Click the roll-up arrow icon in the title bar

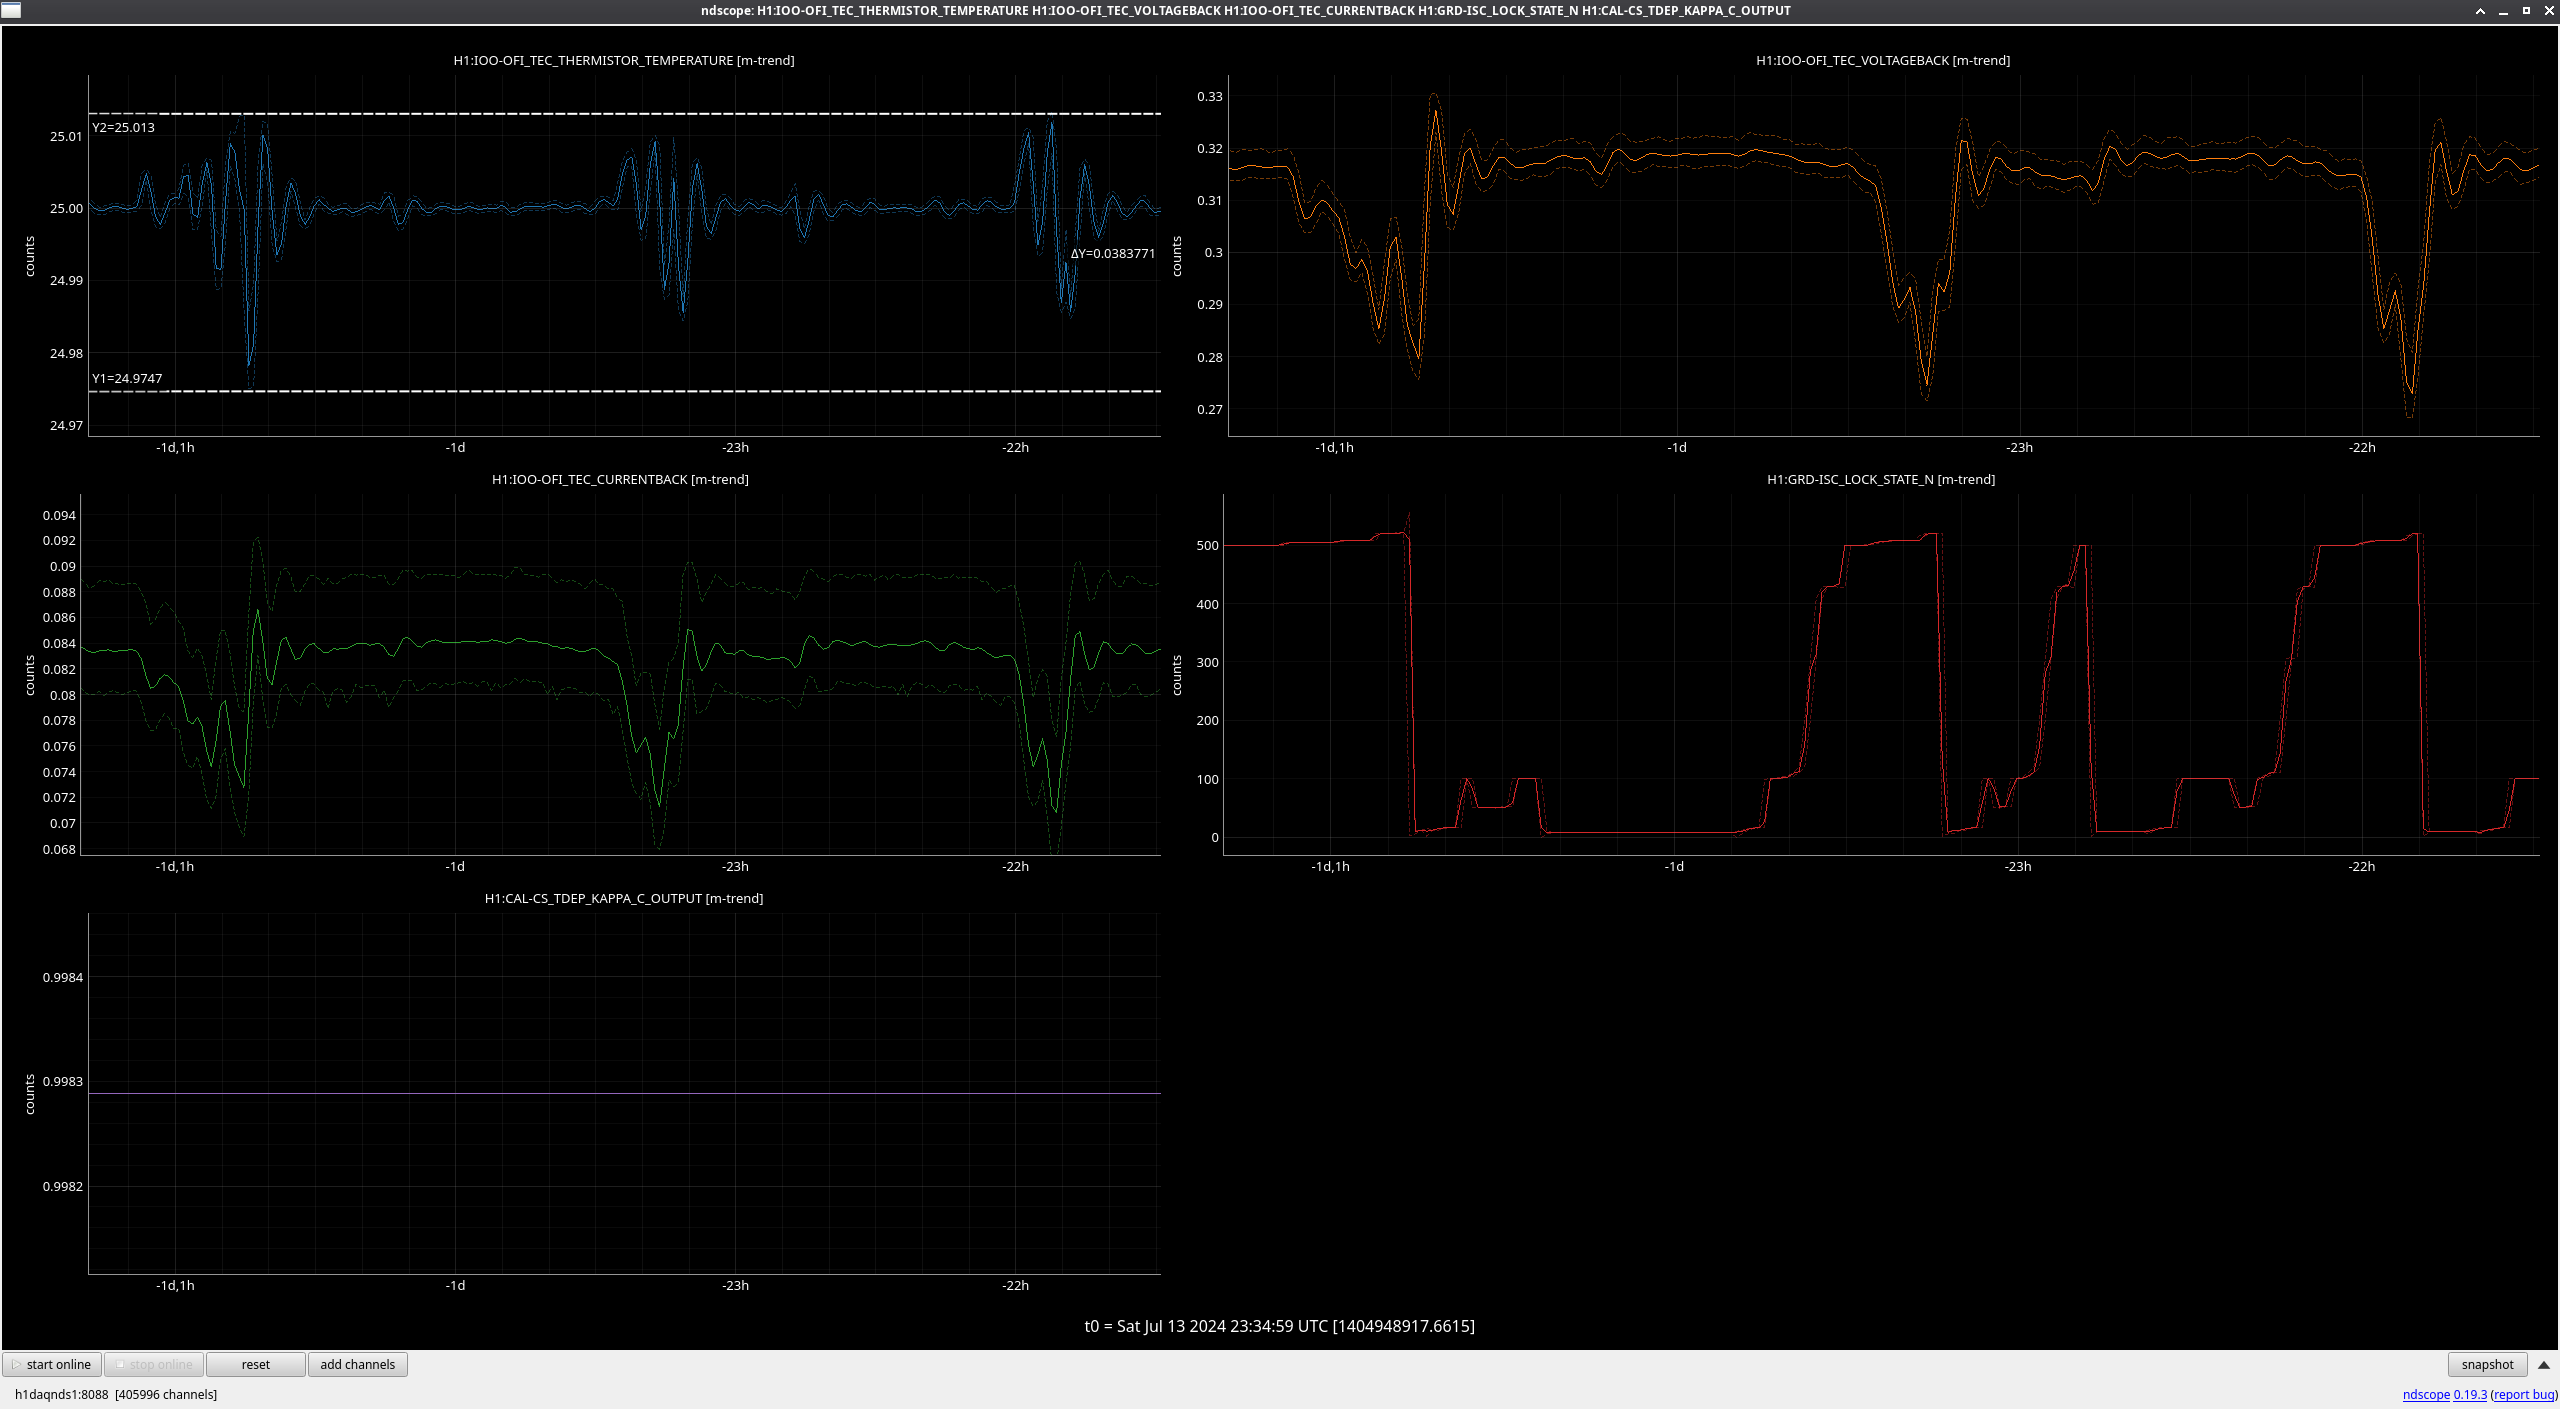click(2480, 11)
